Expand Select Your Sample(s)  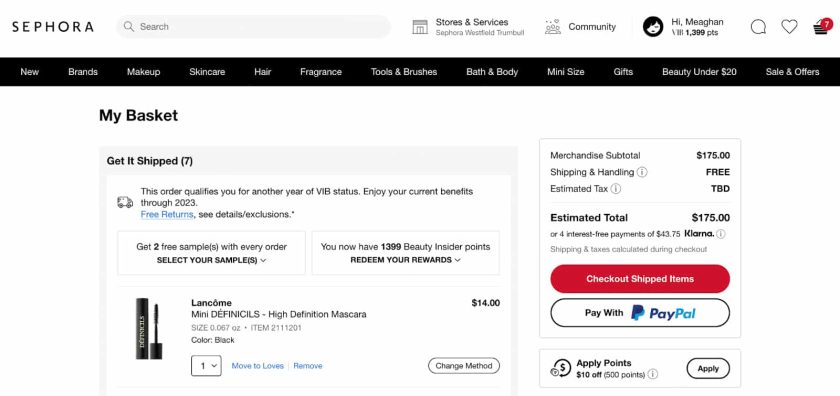click(212, 260)
